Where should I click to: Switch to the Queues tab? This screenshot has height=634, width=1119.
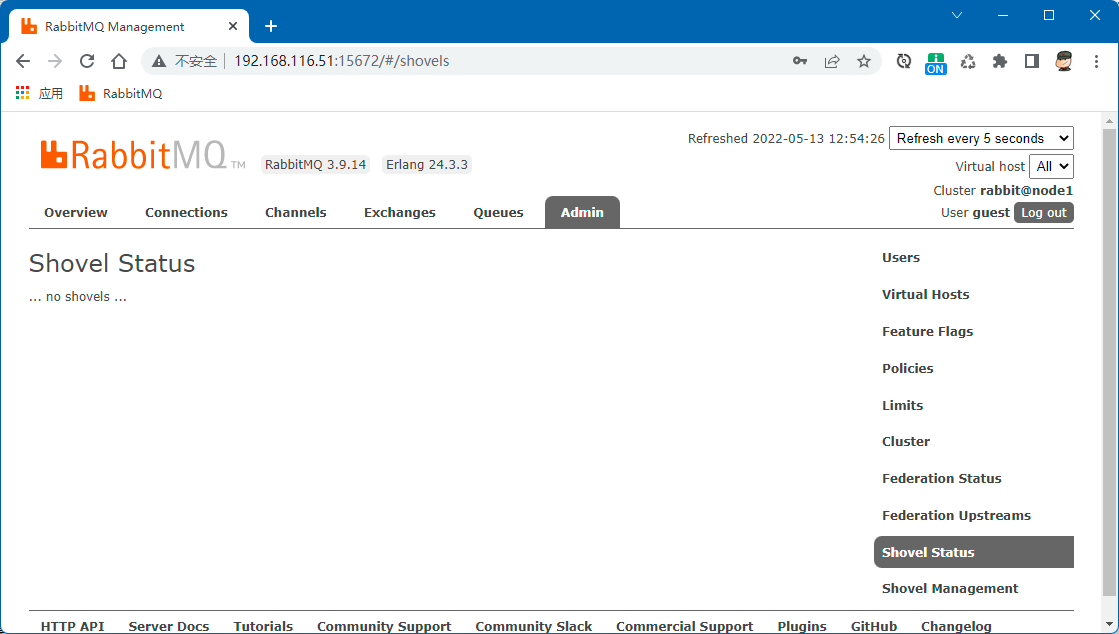[x=498, y=212]
